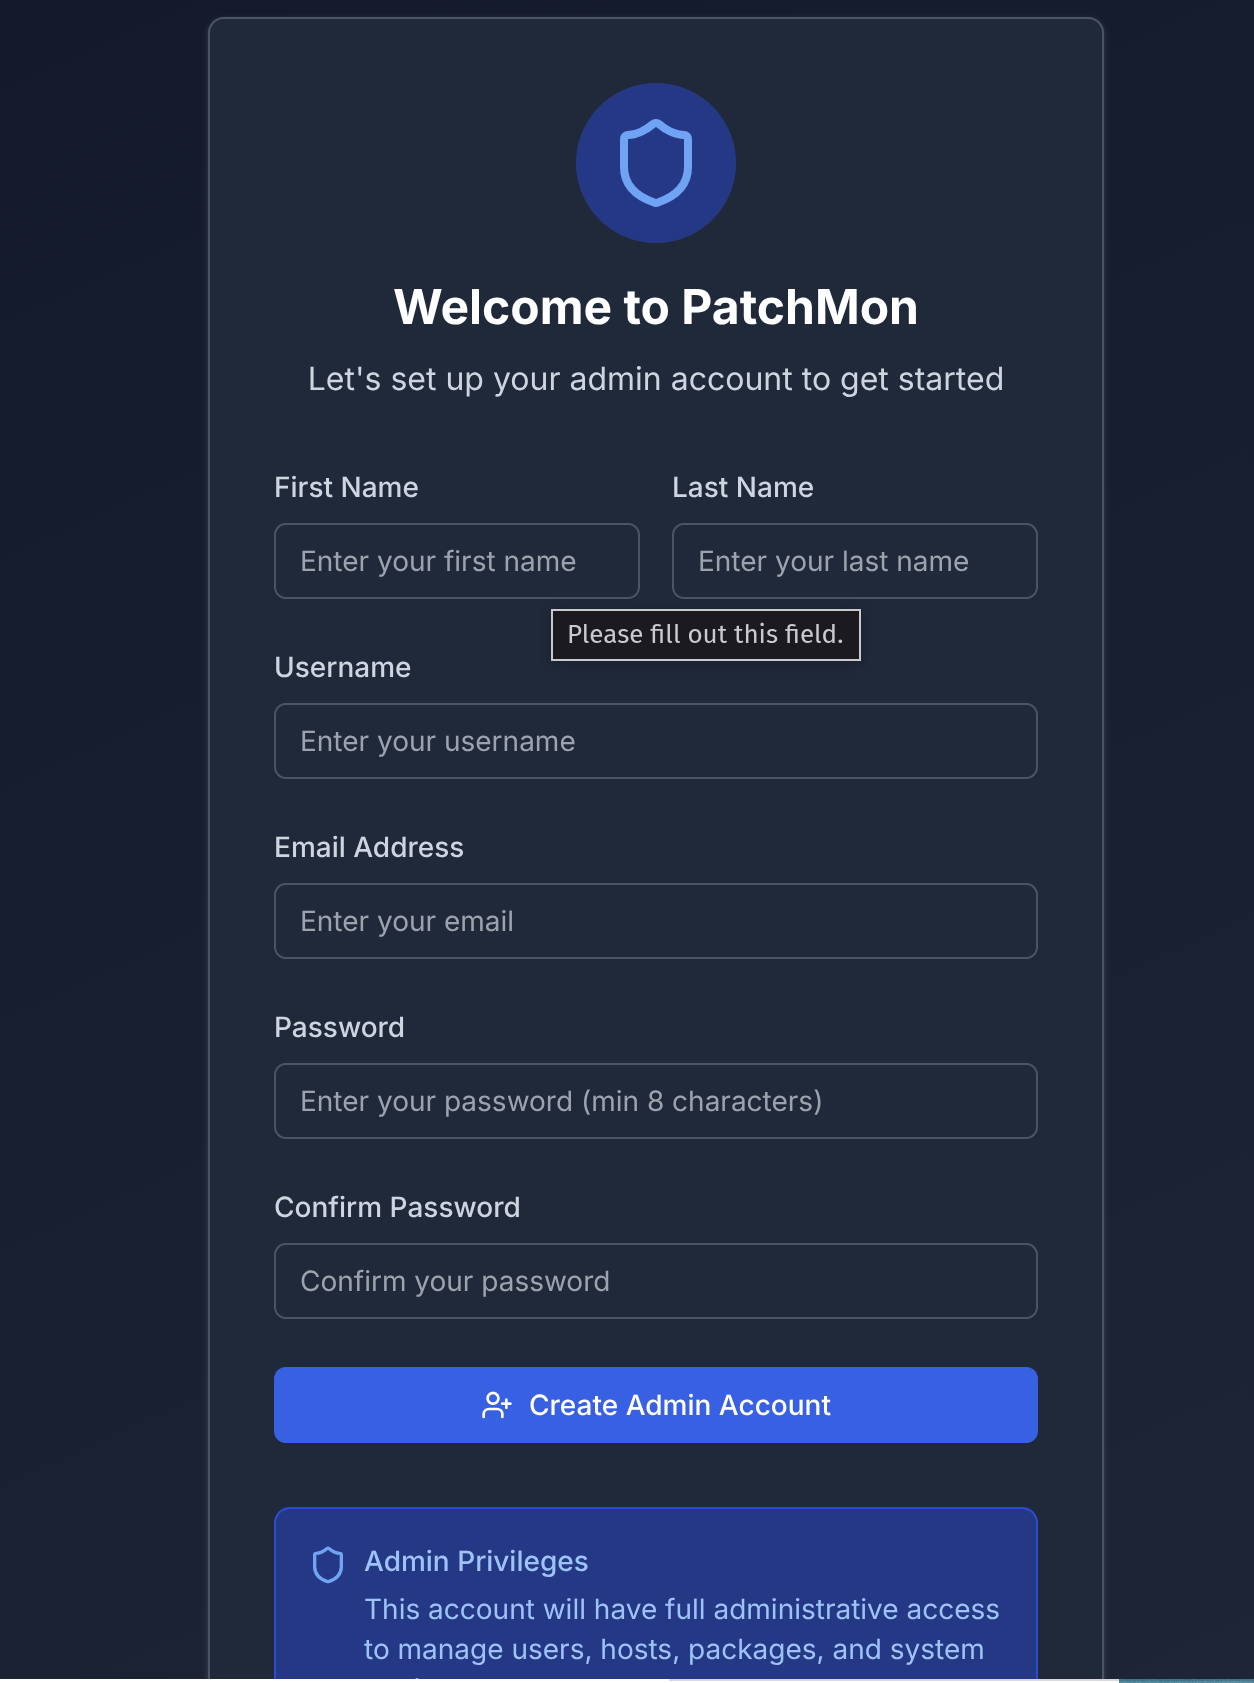Focus the Confirm Password field
This screenshot has height=1683, width=1254.
tap(655, 1281)
